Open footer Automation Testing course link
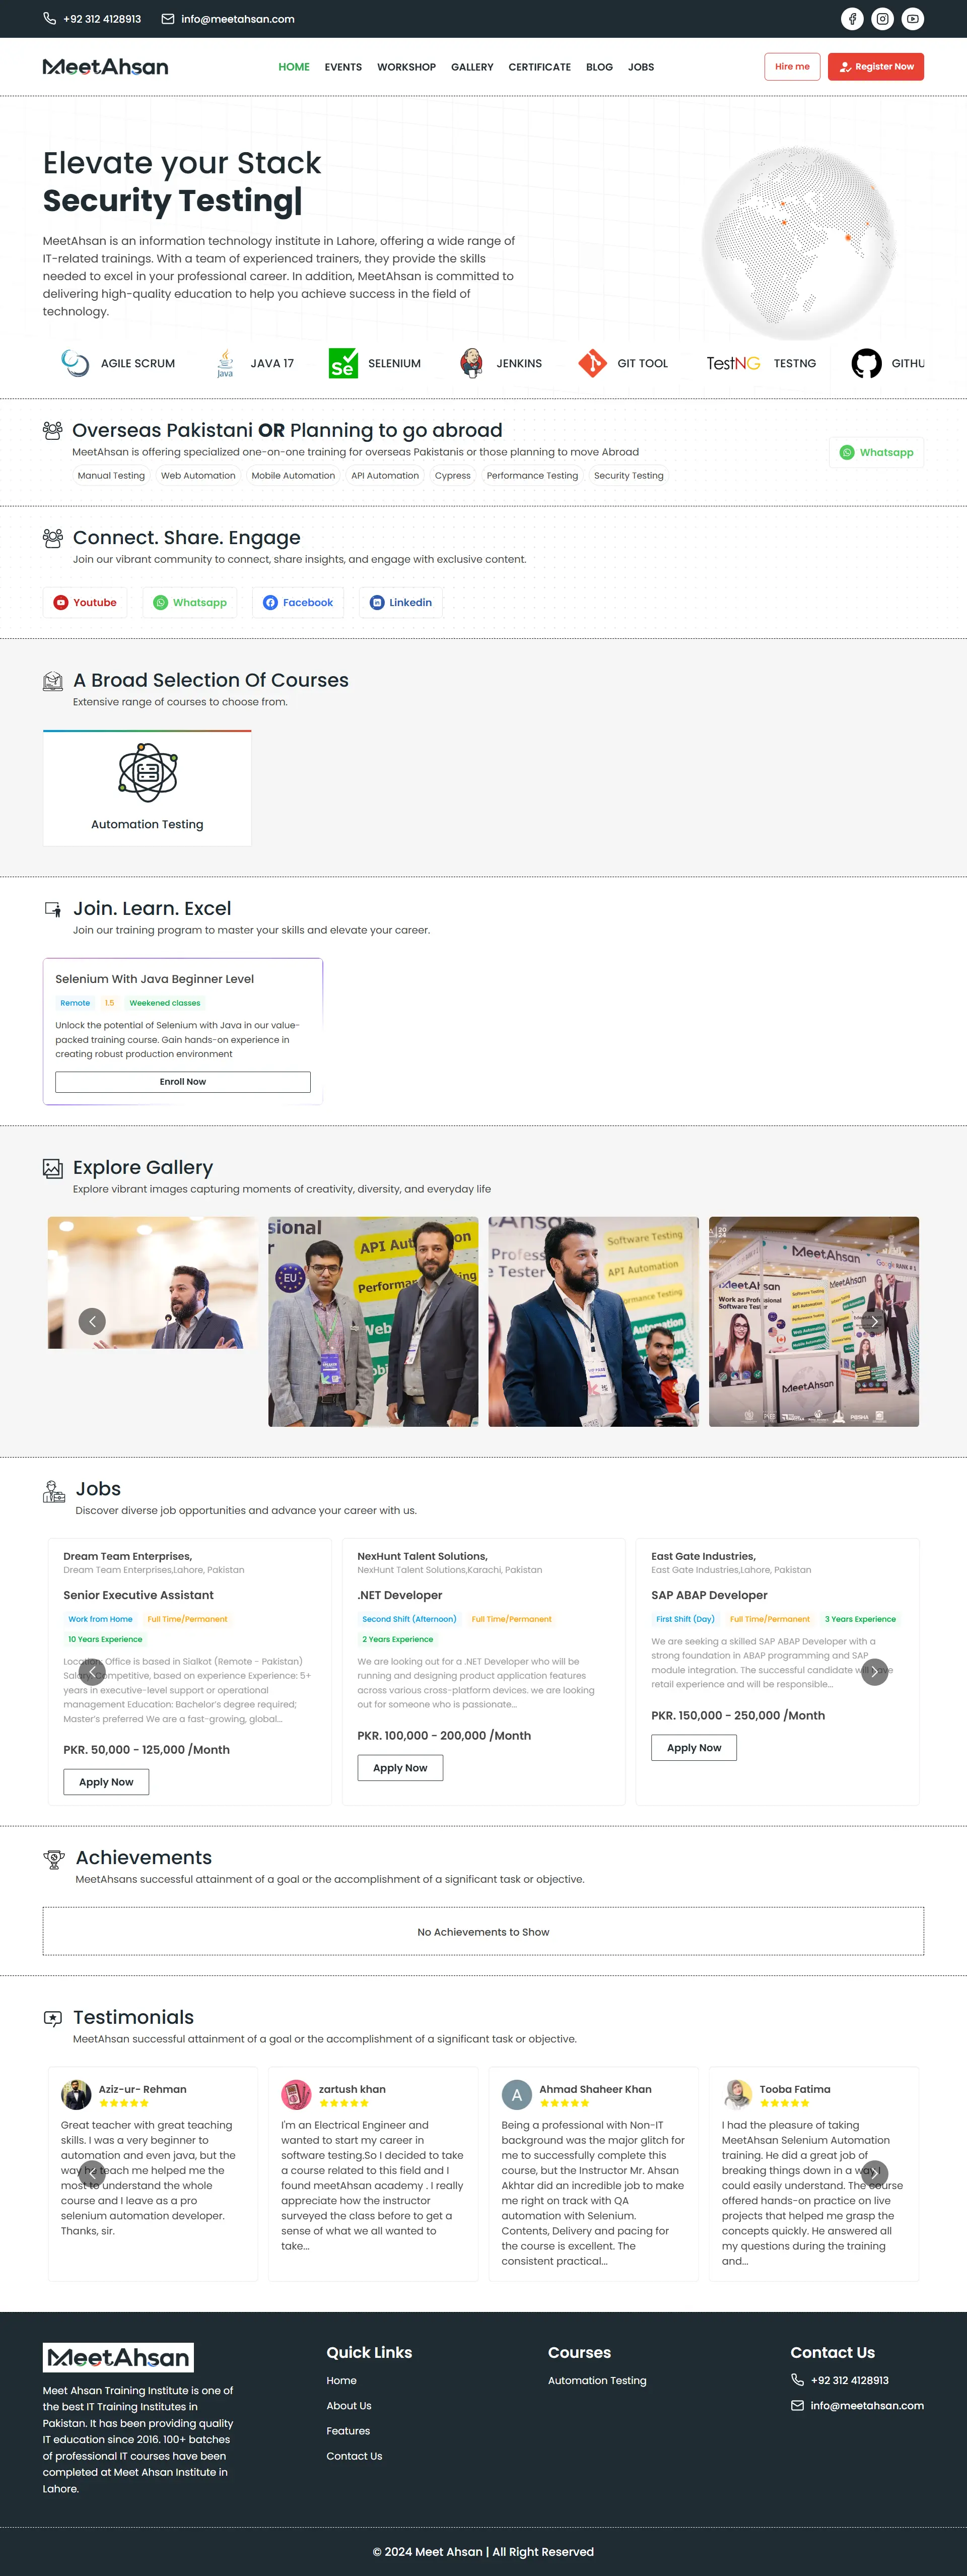The image size is (967, 2576). click(x=597, y=2381)
